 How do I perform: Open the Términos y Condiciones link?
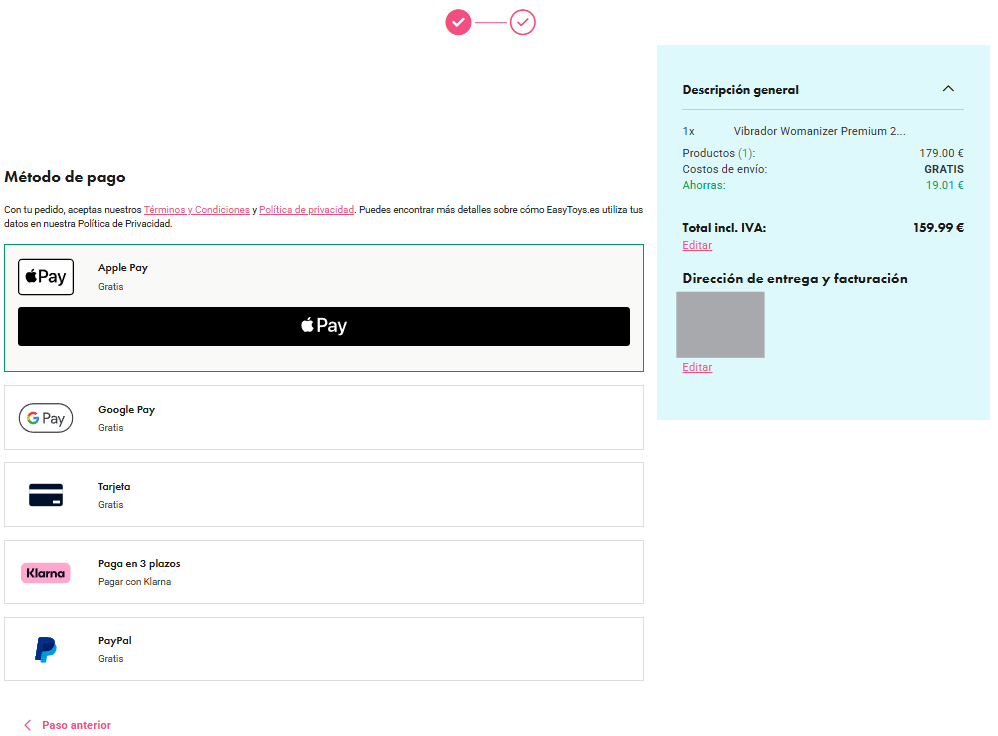197,209
